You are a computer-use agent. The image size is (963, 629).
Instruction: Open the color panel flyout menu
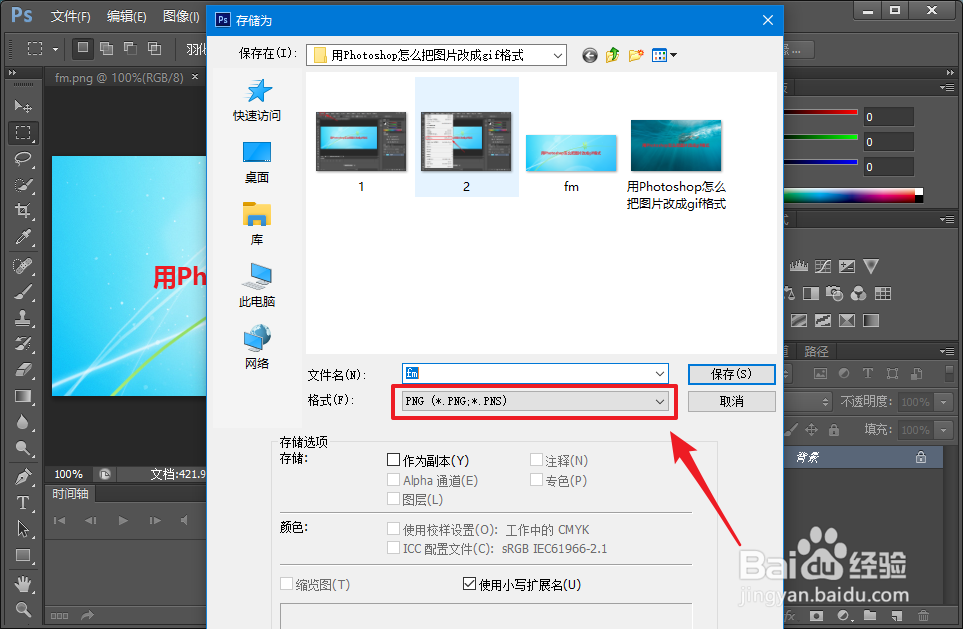947,88
